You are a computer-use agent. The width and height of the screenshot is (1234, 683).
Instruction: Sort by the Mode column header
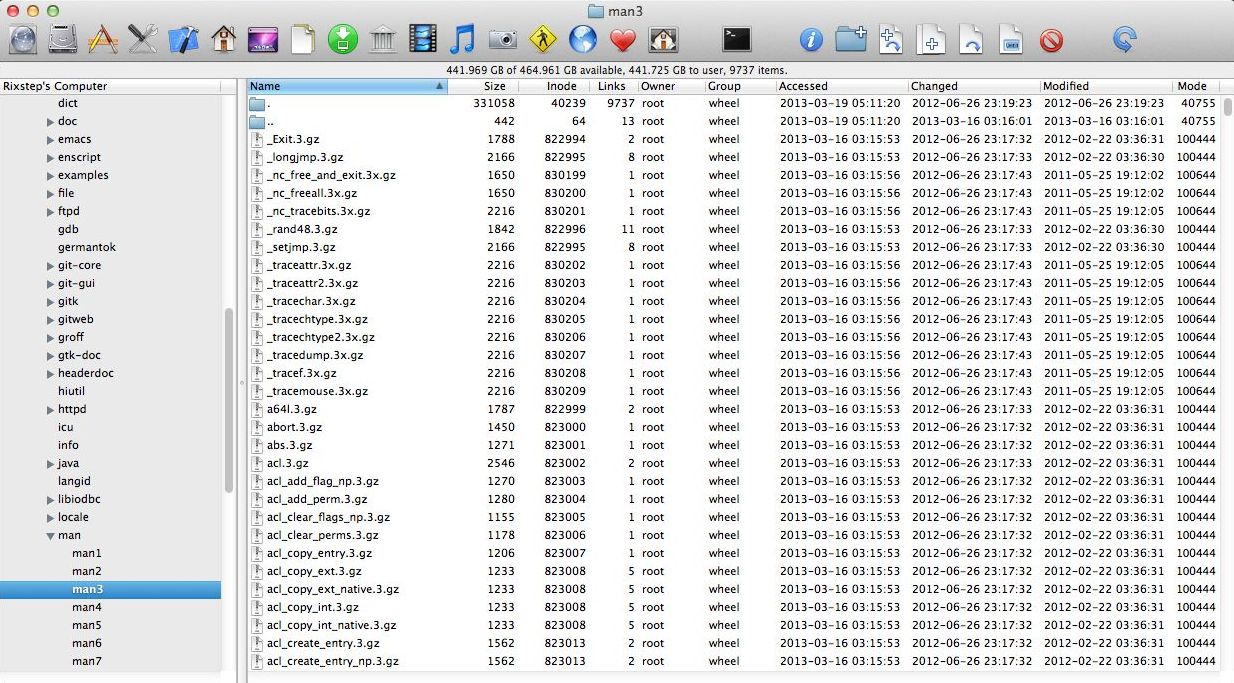[x=1196, y=86]
